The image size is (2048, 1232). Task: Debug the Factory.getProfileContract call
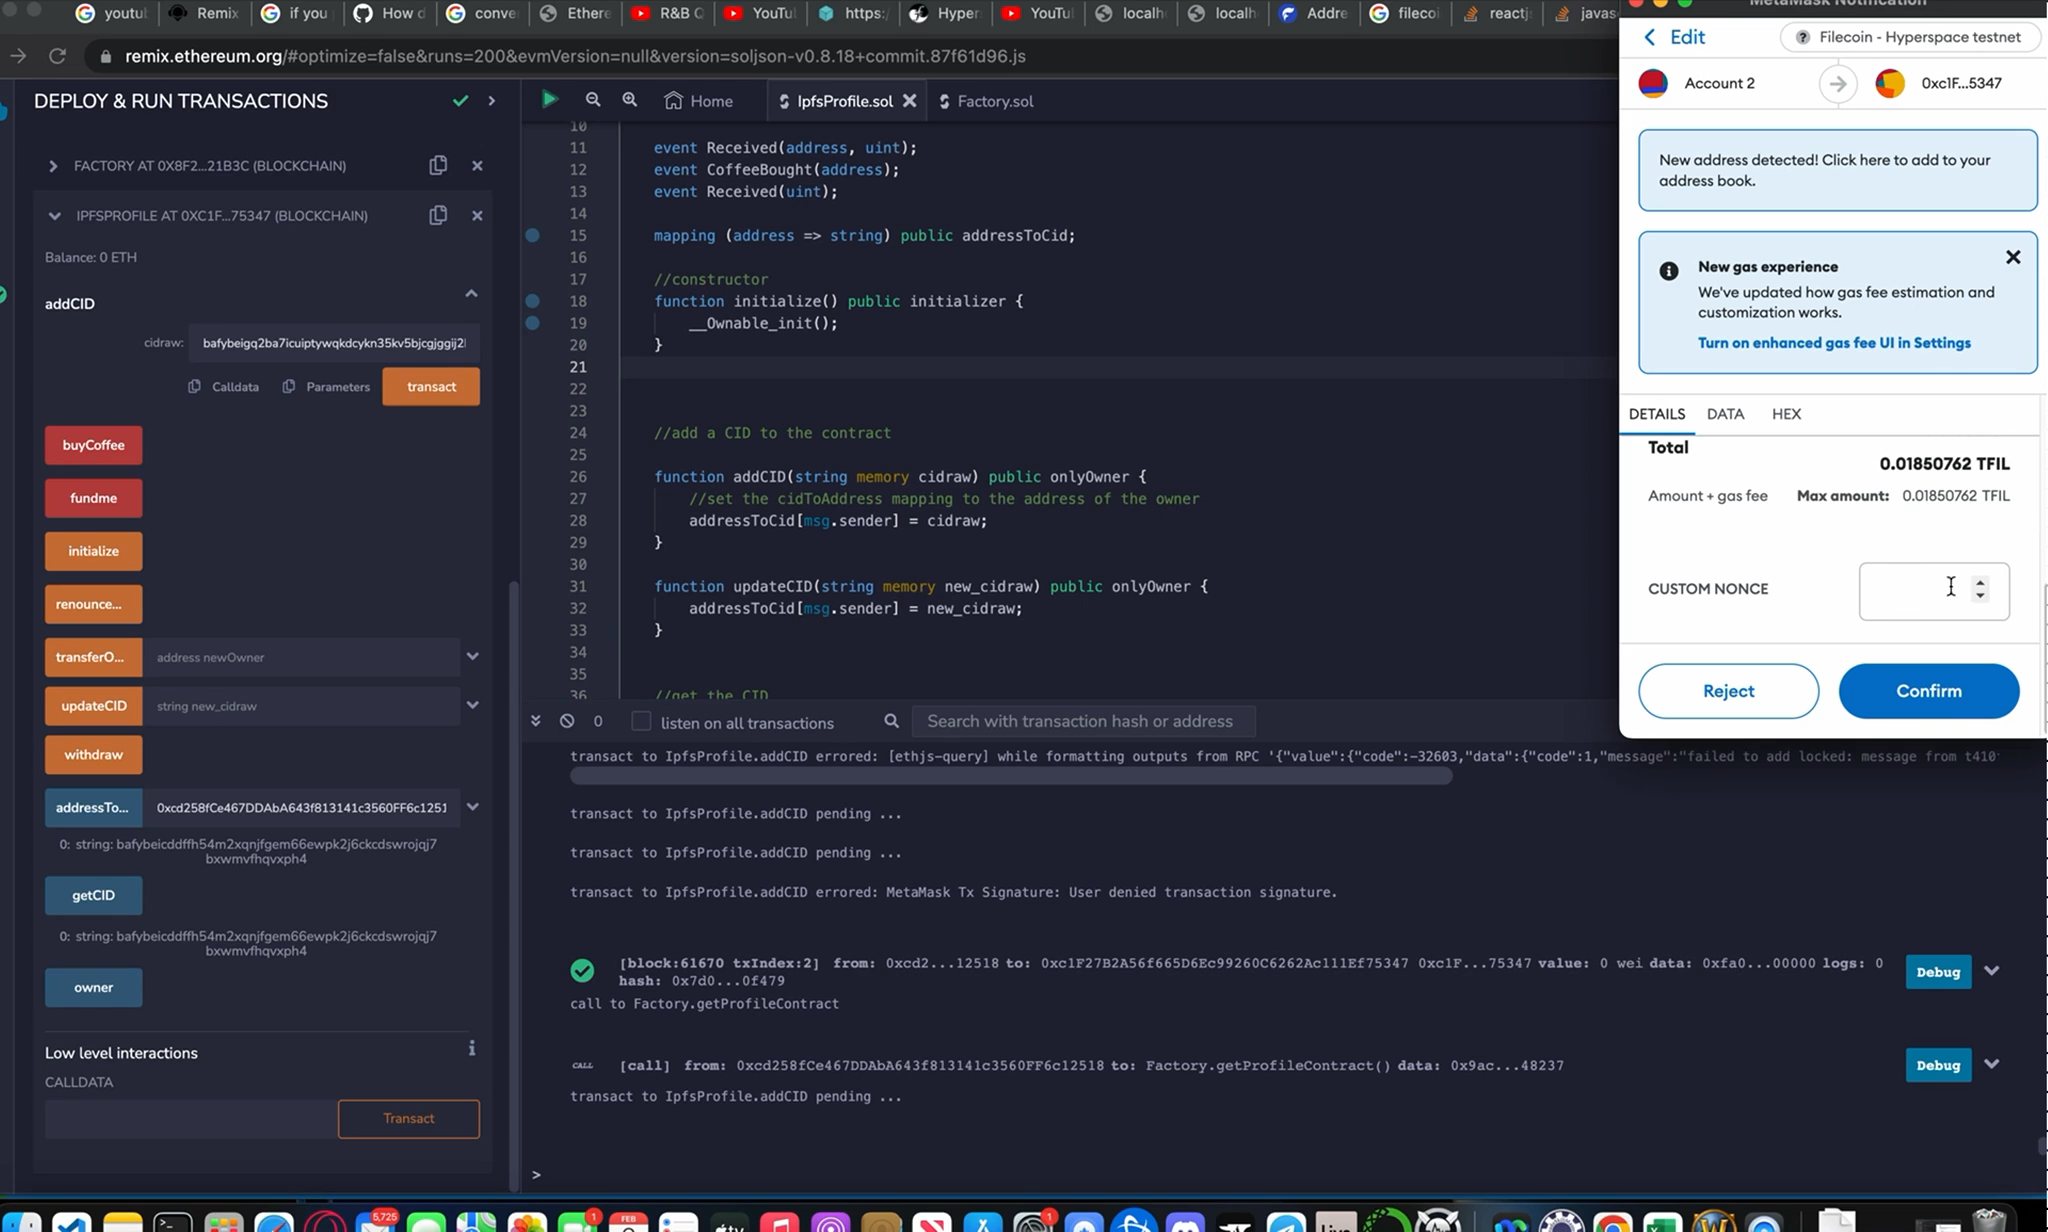click(1938, 1065)
